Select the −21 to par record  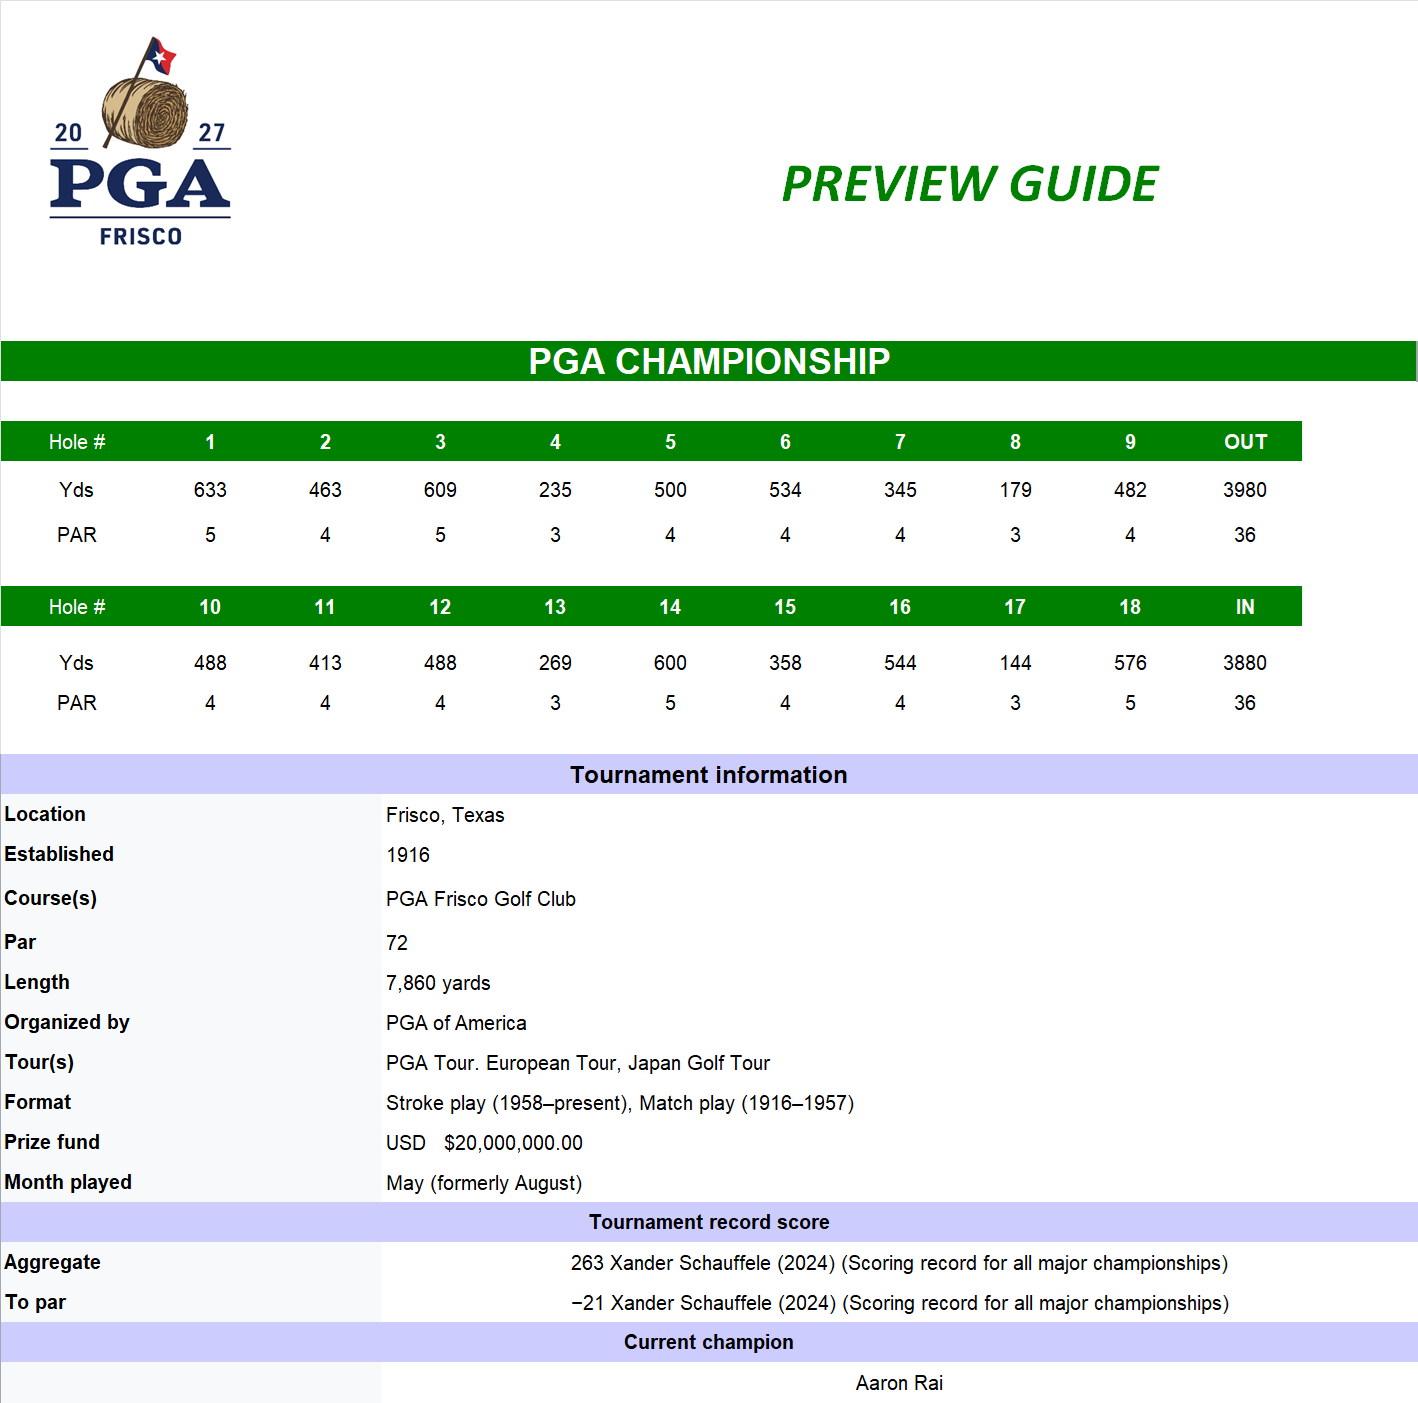click(x=900, y=1303)
